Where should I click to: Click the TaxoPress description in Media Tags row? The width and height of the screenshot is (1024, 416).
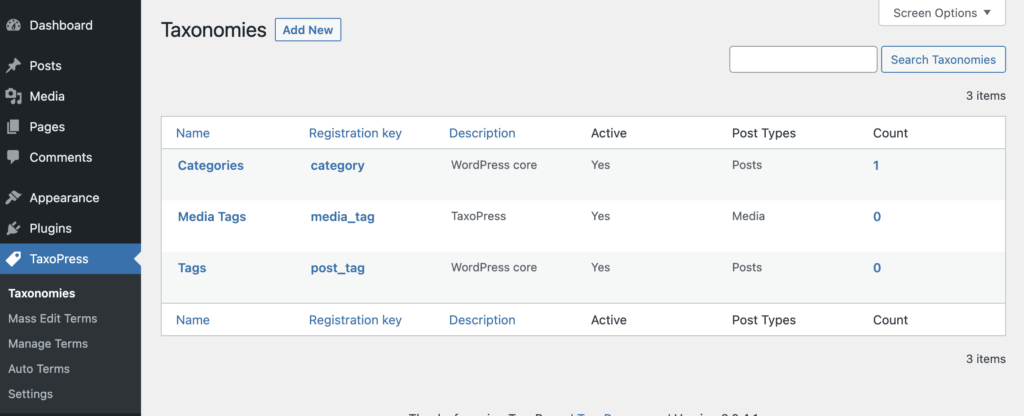[478, 216]
